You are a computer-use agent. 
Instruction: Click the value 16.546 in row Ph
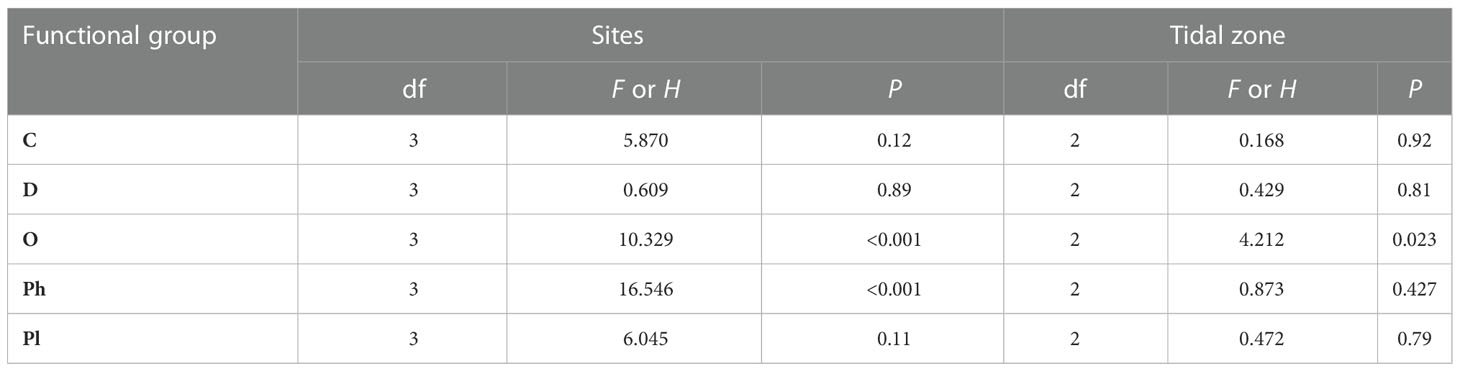(634, 288)
